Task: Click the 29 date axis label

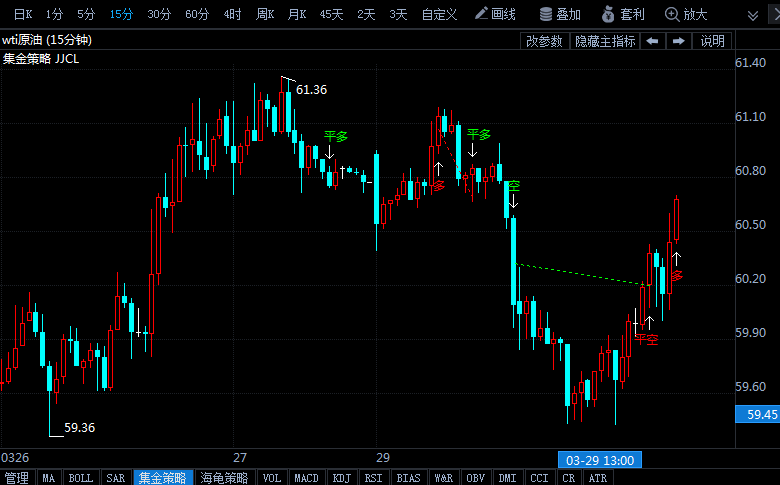Action: pyautogui.click(x=383, y=458)
